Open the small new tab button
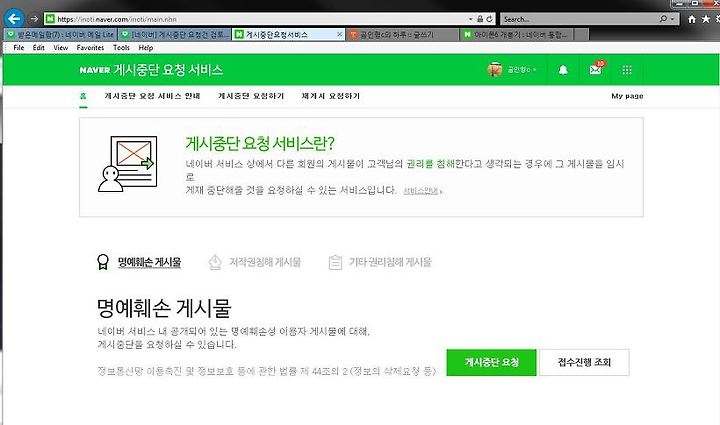The width and height of the screenshot is (720, 425). [581, 34]
